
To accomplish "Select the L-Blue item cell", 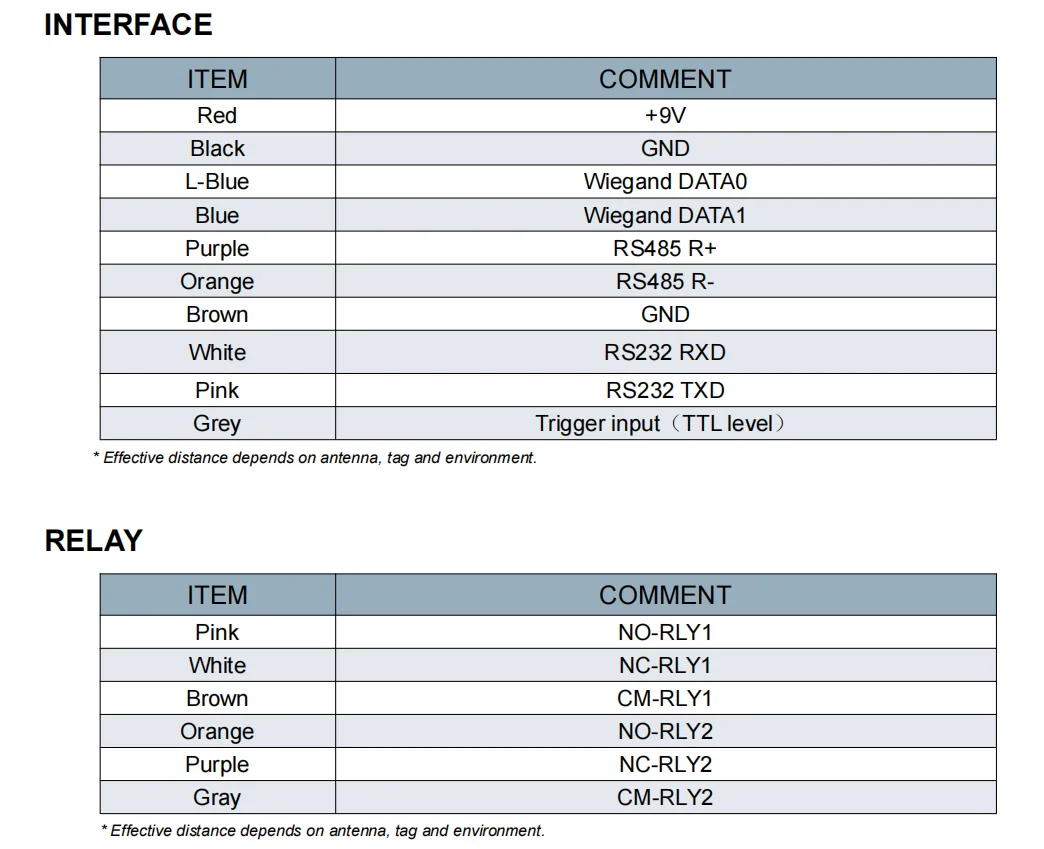I will tap(217, 182).
